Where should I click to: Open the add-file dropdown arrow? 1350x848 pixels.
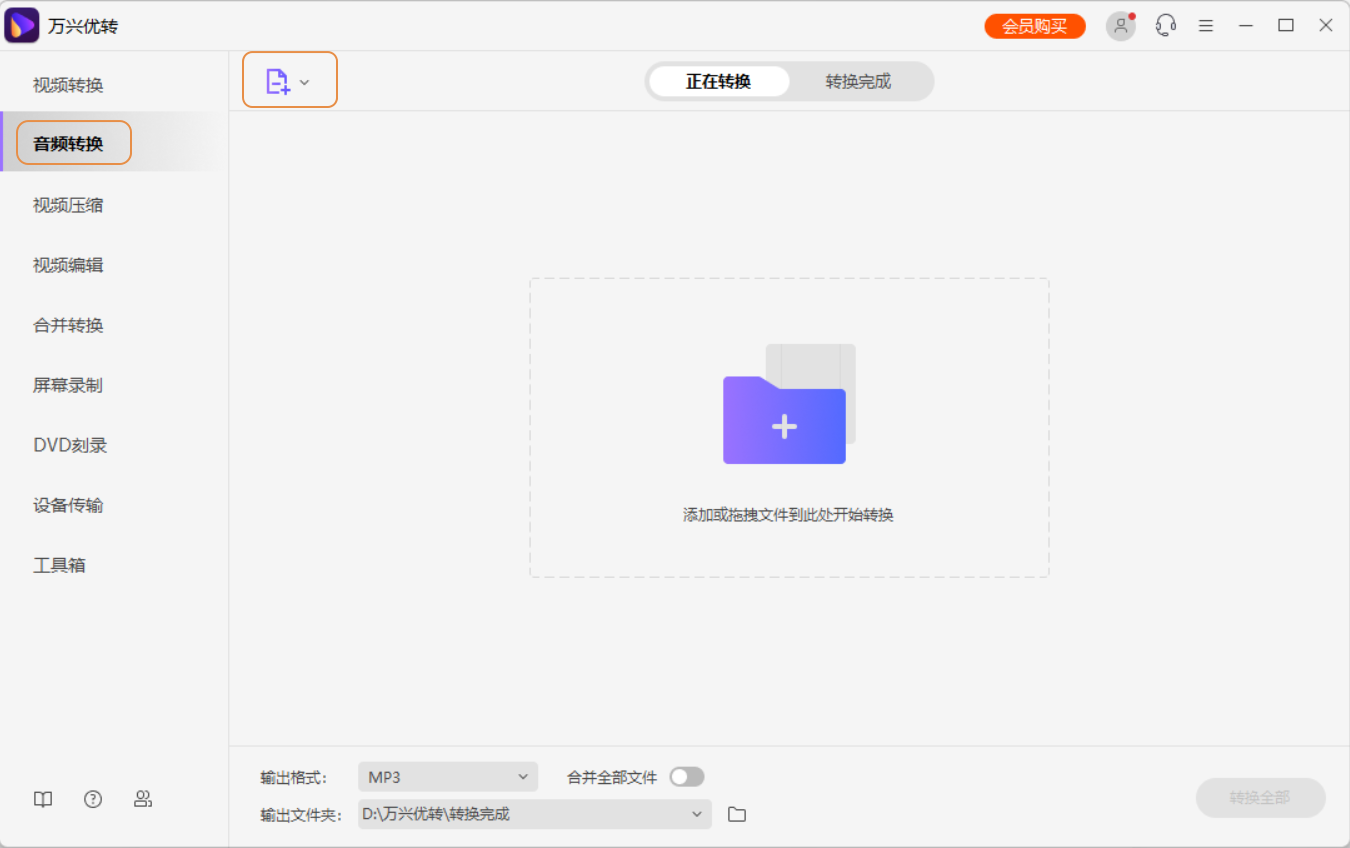click(305, 81)
